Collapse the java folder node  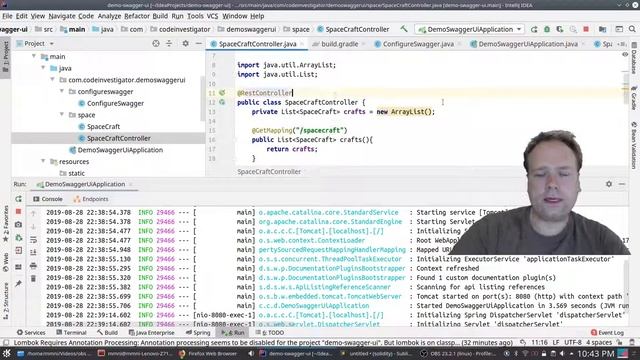(x=43, y=68)
